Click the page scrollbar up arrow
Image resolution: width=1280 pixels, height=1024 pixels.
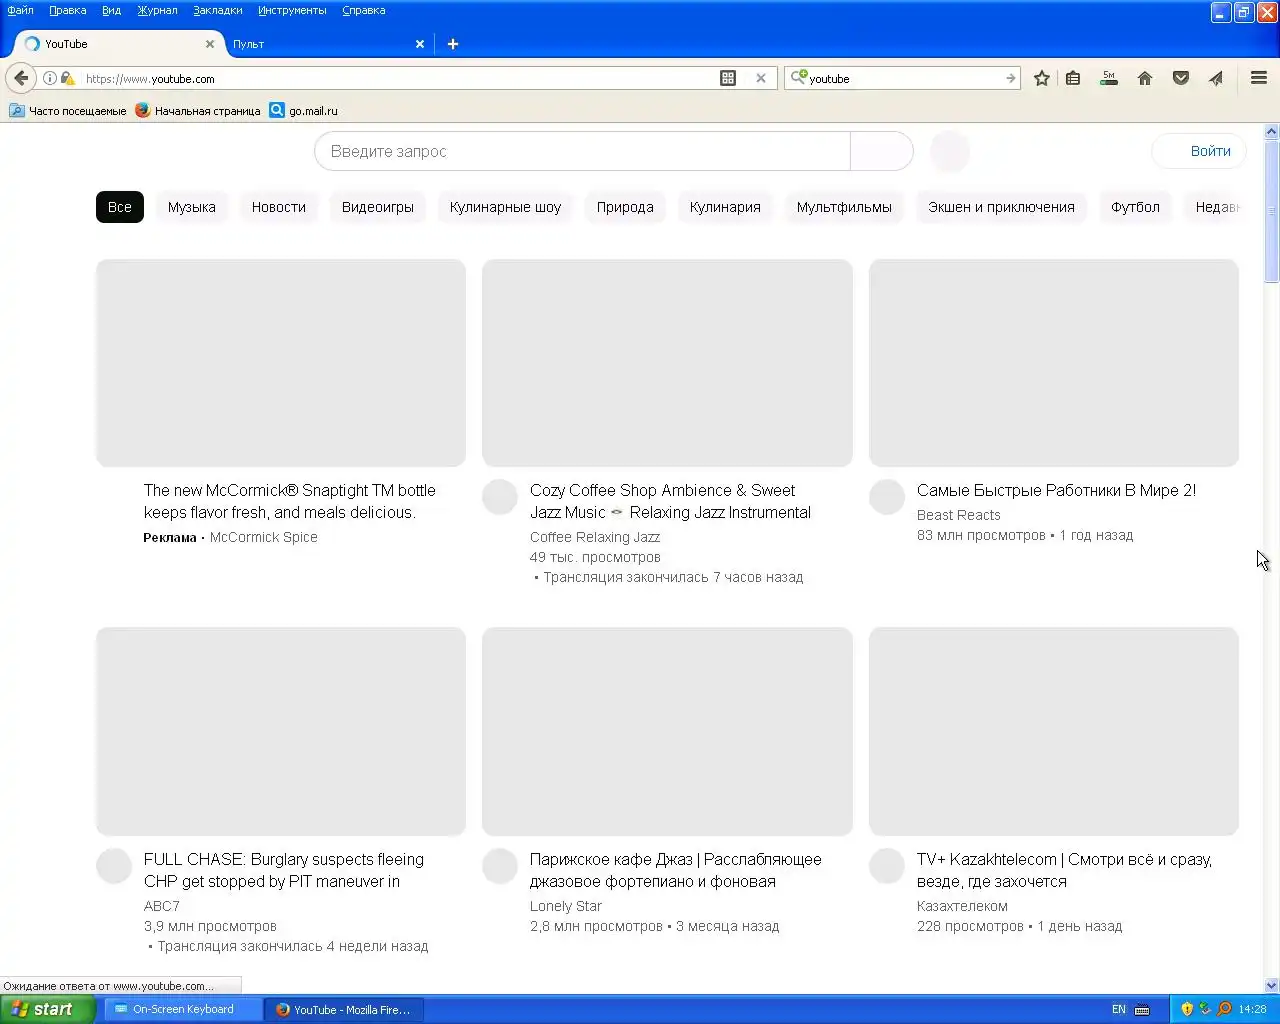pyautogui.click(x=1272, y=131)
